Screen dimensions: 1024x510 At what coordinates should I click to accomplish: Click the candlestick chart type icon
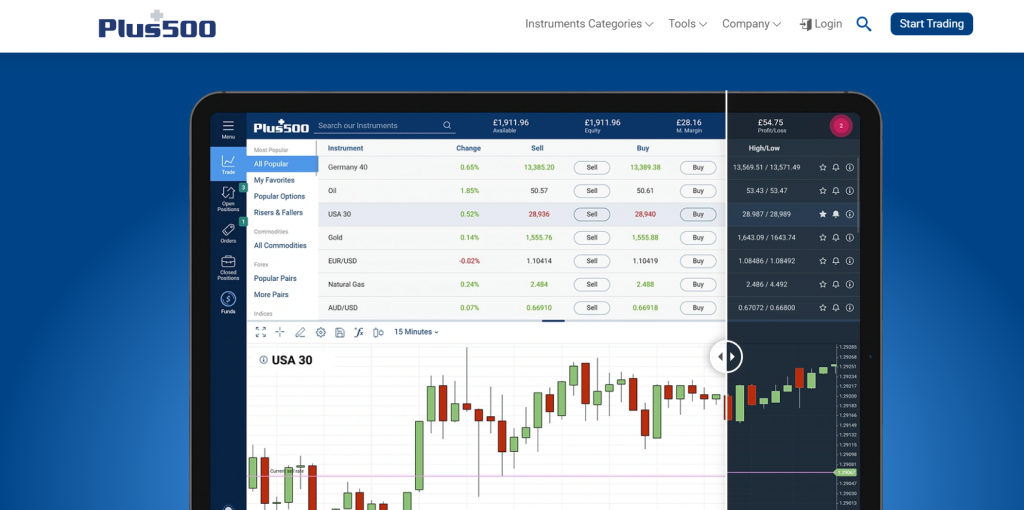378,332
